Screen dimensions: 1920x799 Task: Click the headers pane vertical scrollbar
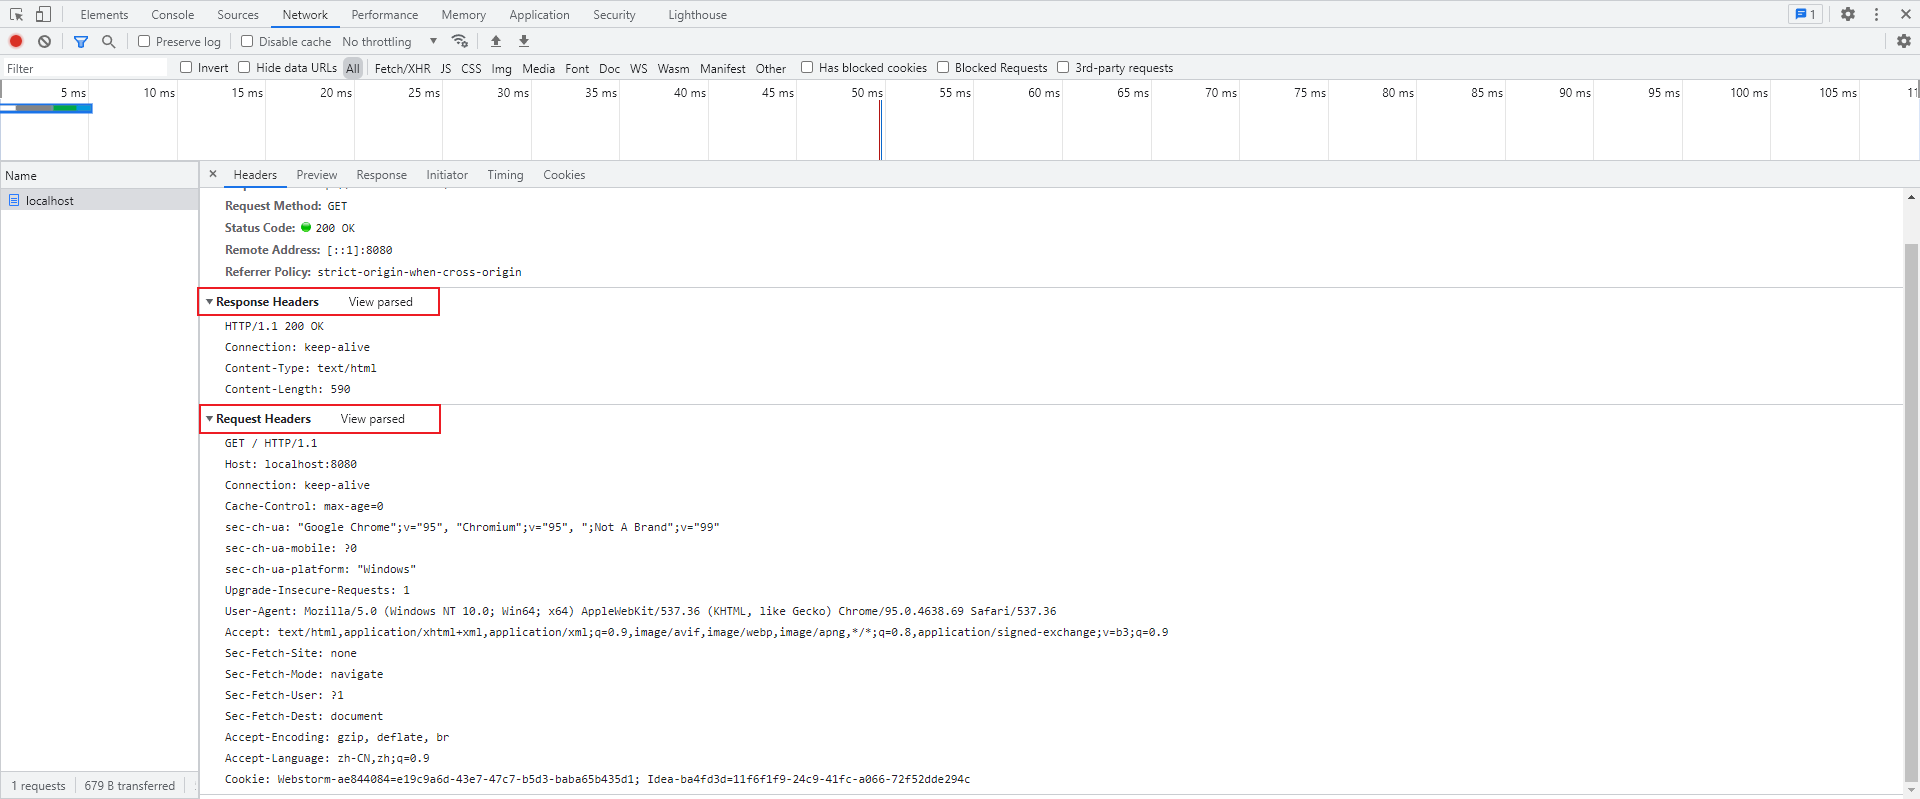(x=1911, y=512)
